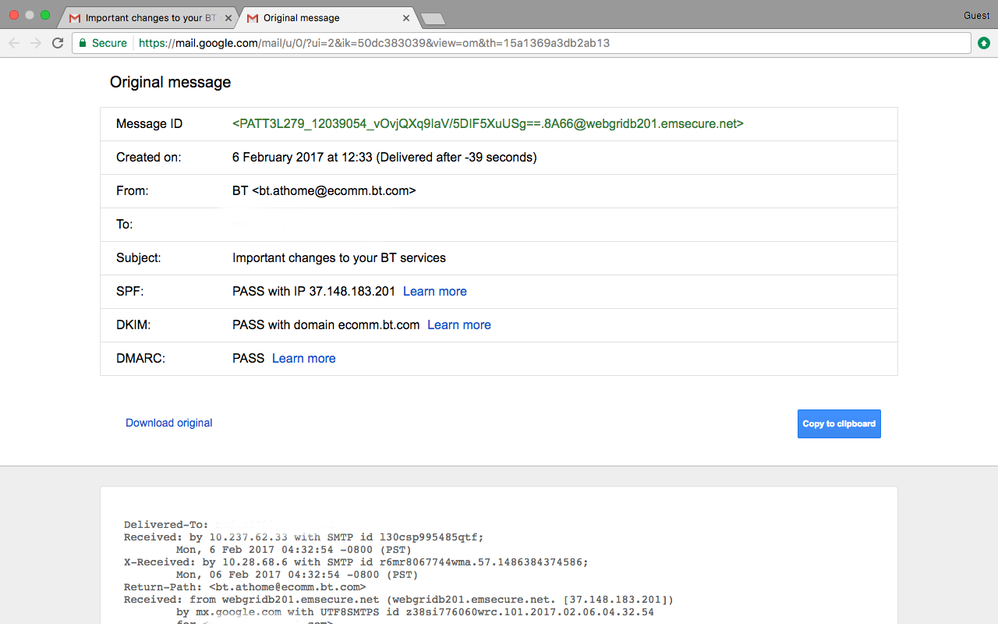998x624 pixels.
Task: Click the browser forward arrow
Action: coord(36,43)
